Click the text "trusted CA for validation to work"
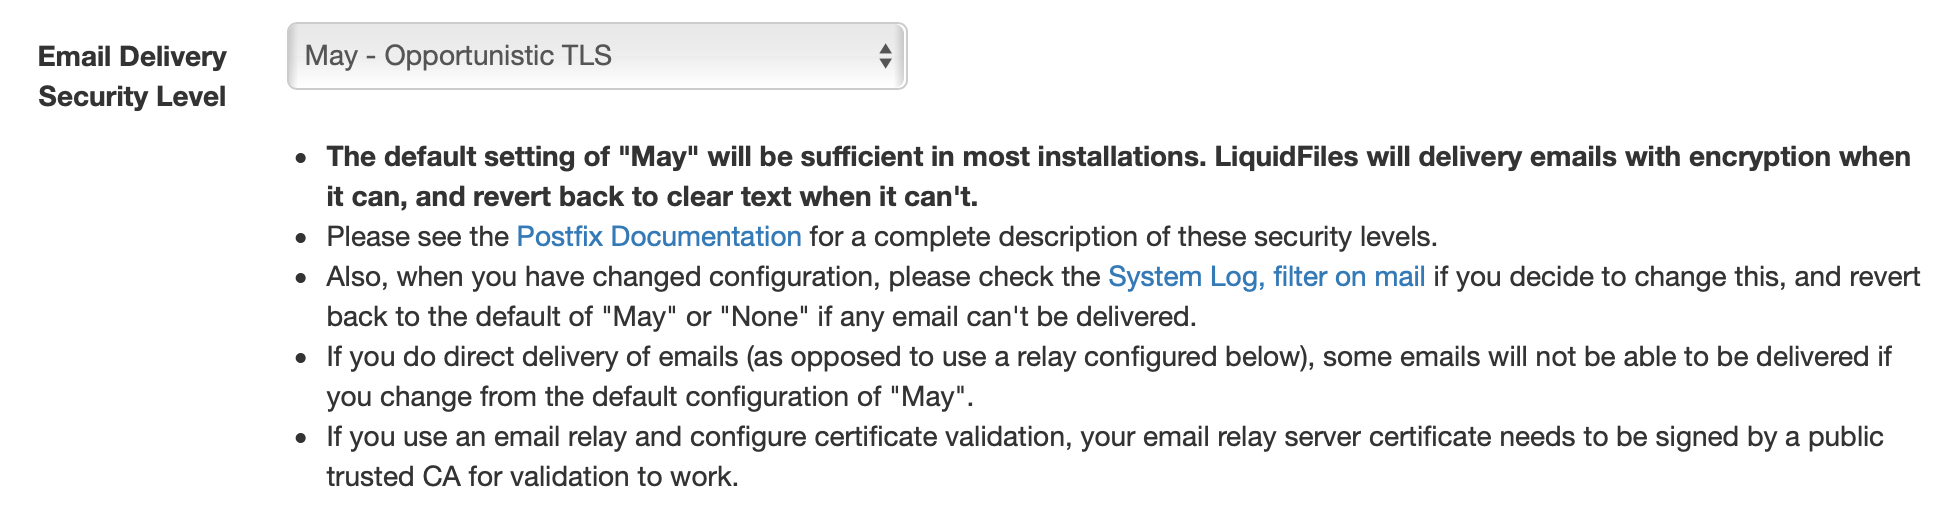1940x514 pixels. click(x=531, y=477)
